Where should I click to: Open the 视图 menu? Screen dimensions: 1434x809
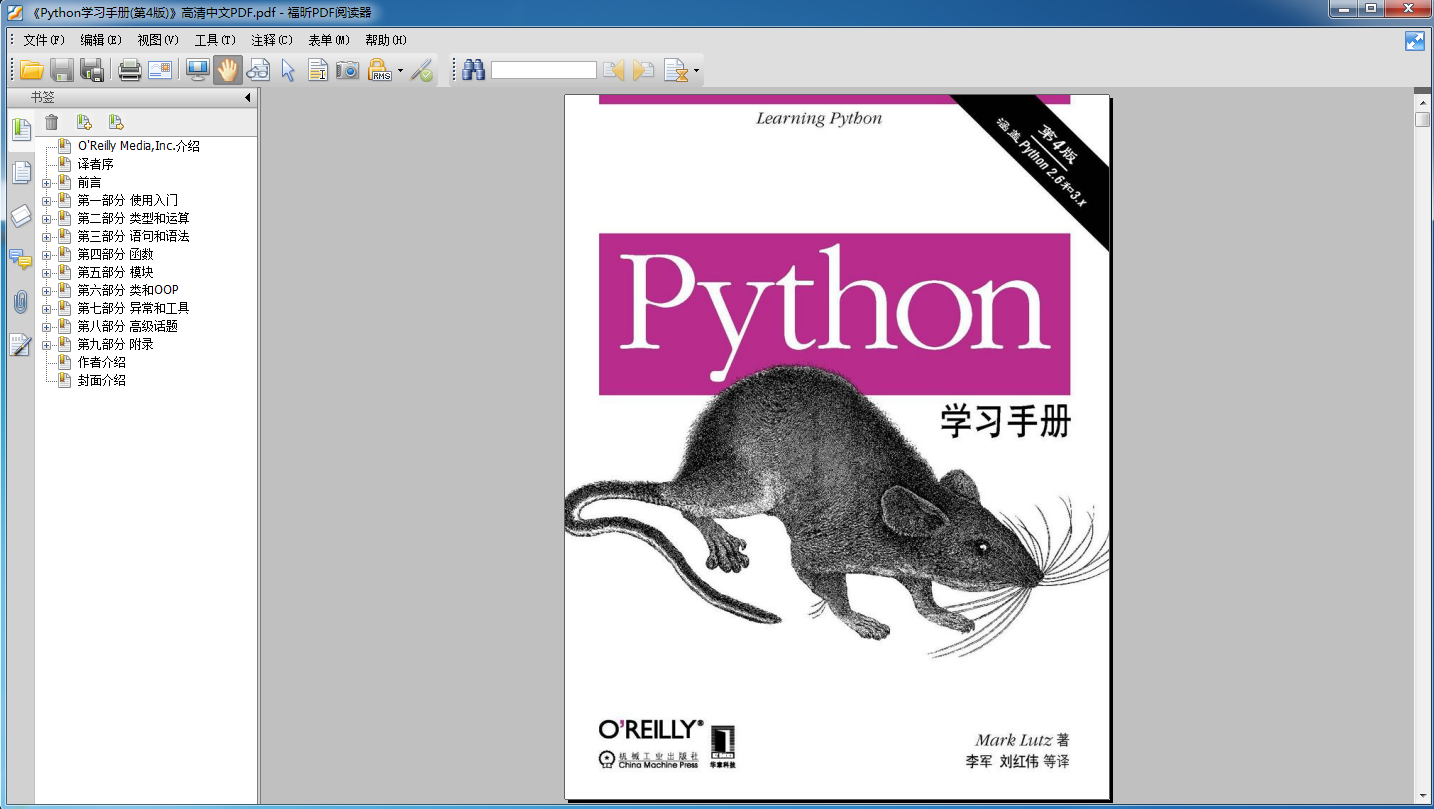click(x=156, y=40)
